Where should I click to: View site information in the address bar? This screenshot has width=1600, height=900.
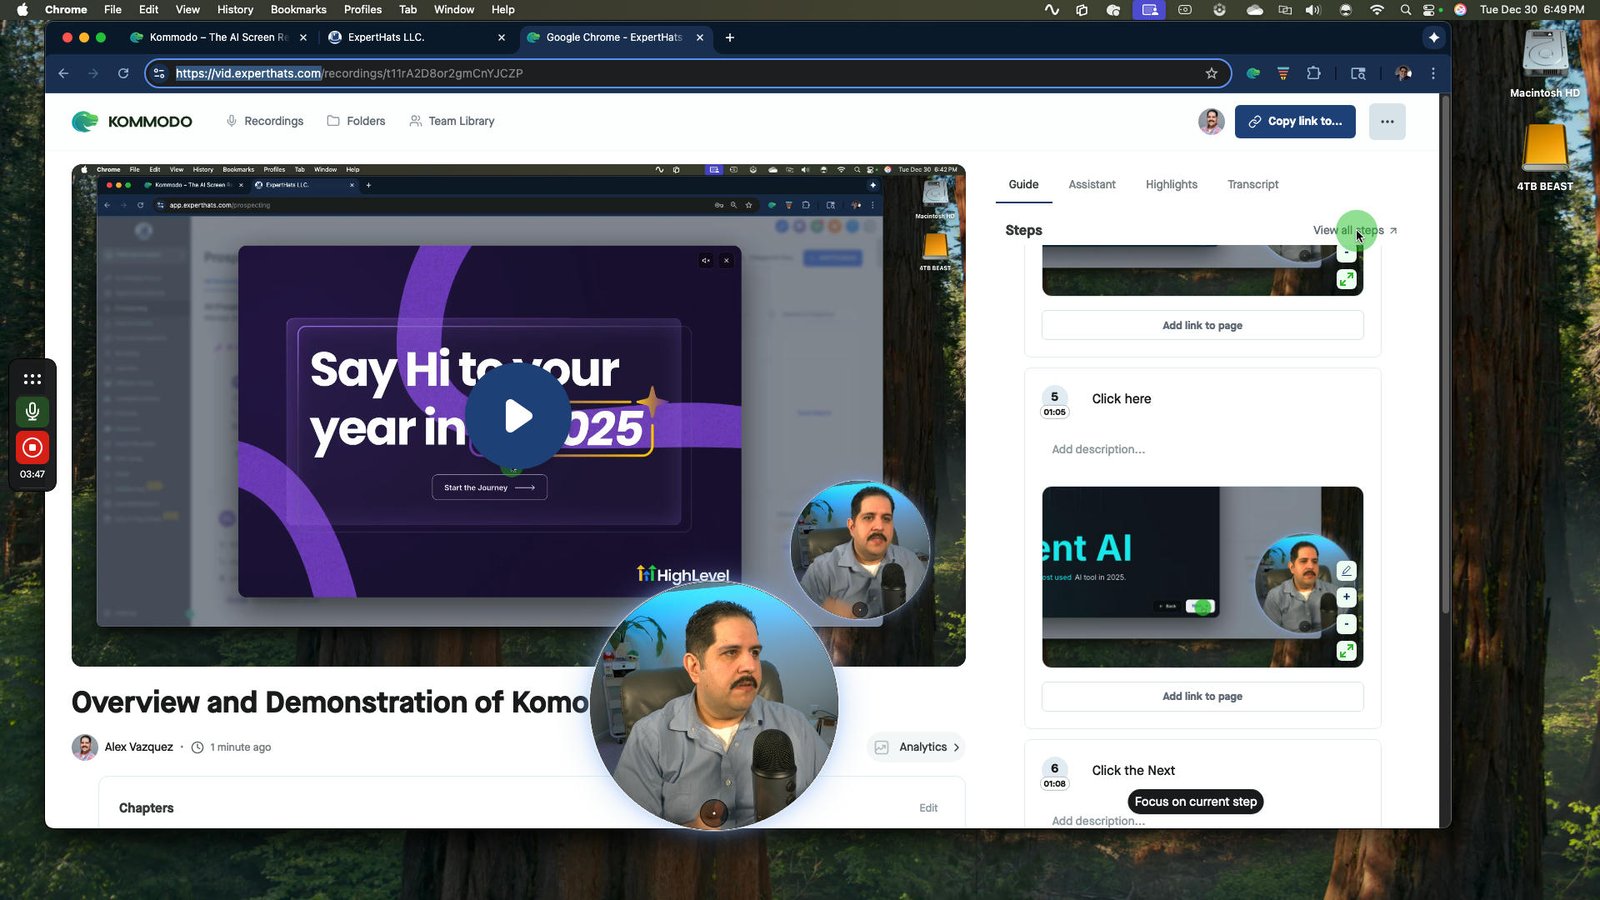[159, 73]
